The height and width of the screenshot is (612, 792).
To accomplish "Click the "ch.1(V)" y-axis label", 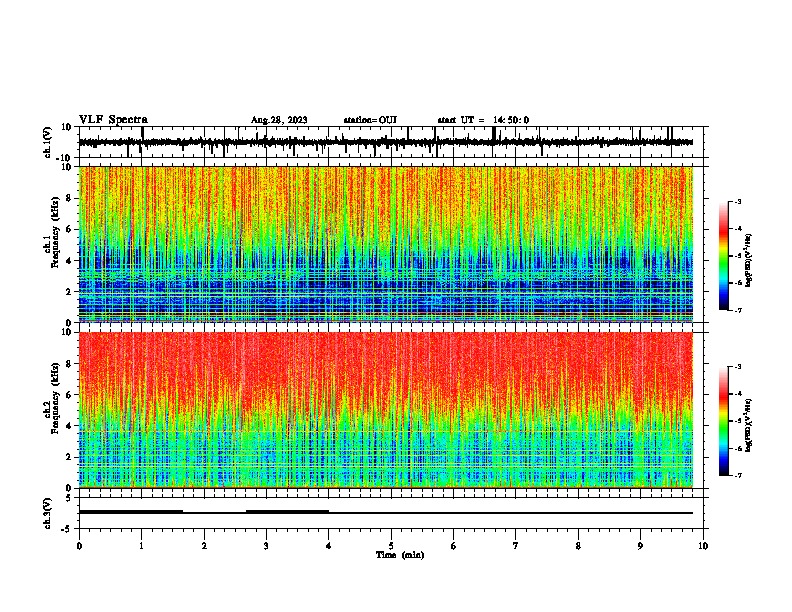I will click(47, 142).
